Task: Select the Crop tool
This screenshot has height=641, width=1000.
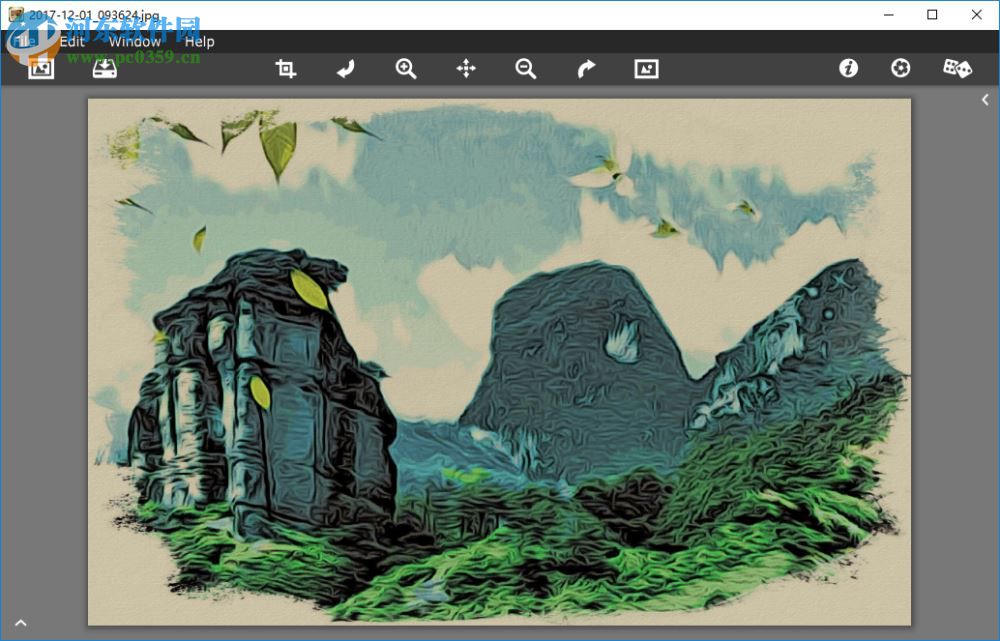Action: click(285, 68)
